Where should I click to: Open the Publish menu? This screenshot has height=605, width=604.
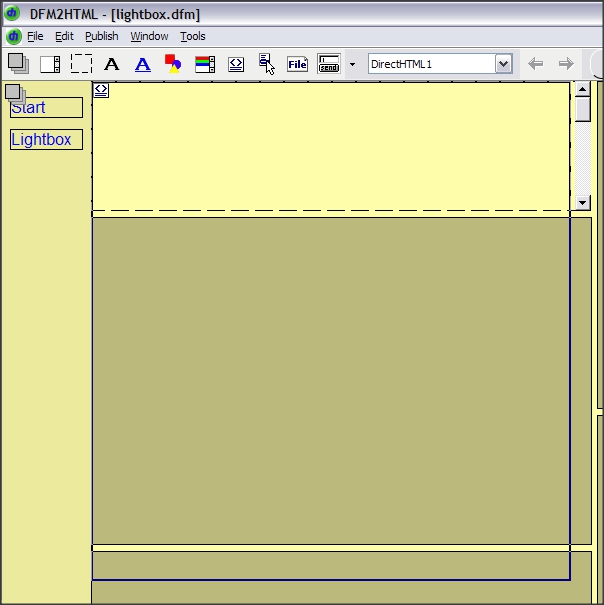(101, 36)
